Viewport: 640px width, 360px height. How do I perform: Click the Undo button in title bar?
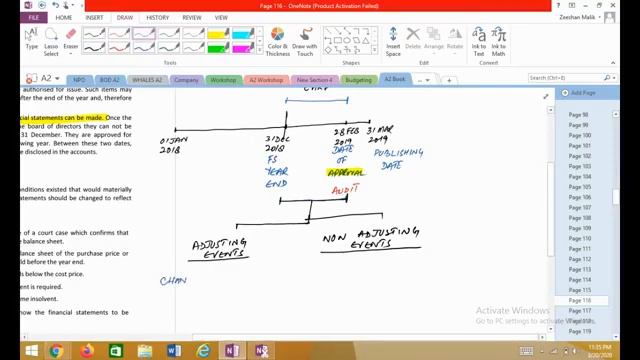(x=55, y=5)
